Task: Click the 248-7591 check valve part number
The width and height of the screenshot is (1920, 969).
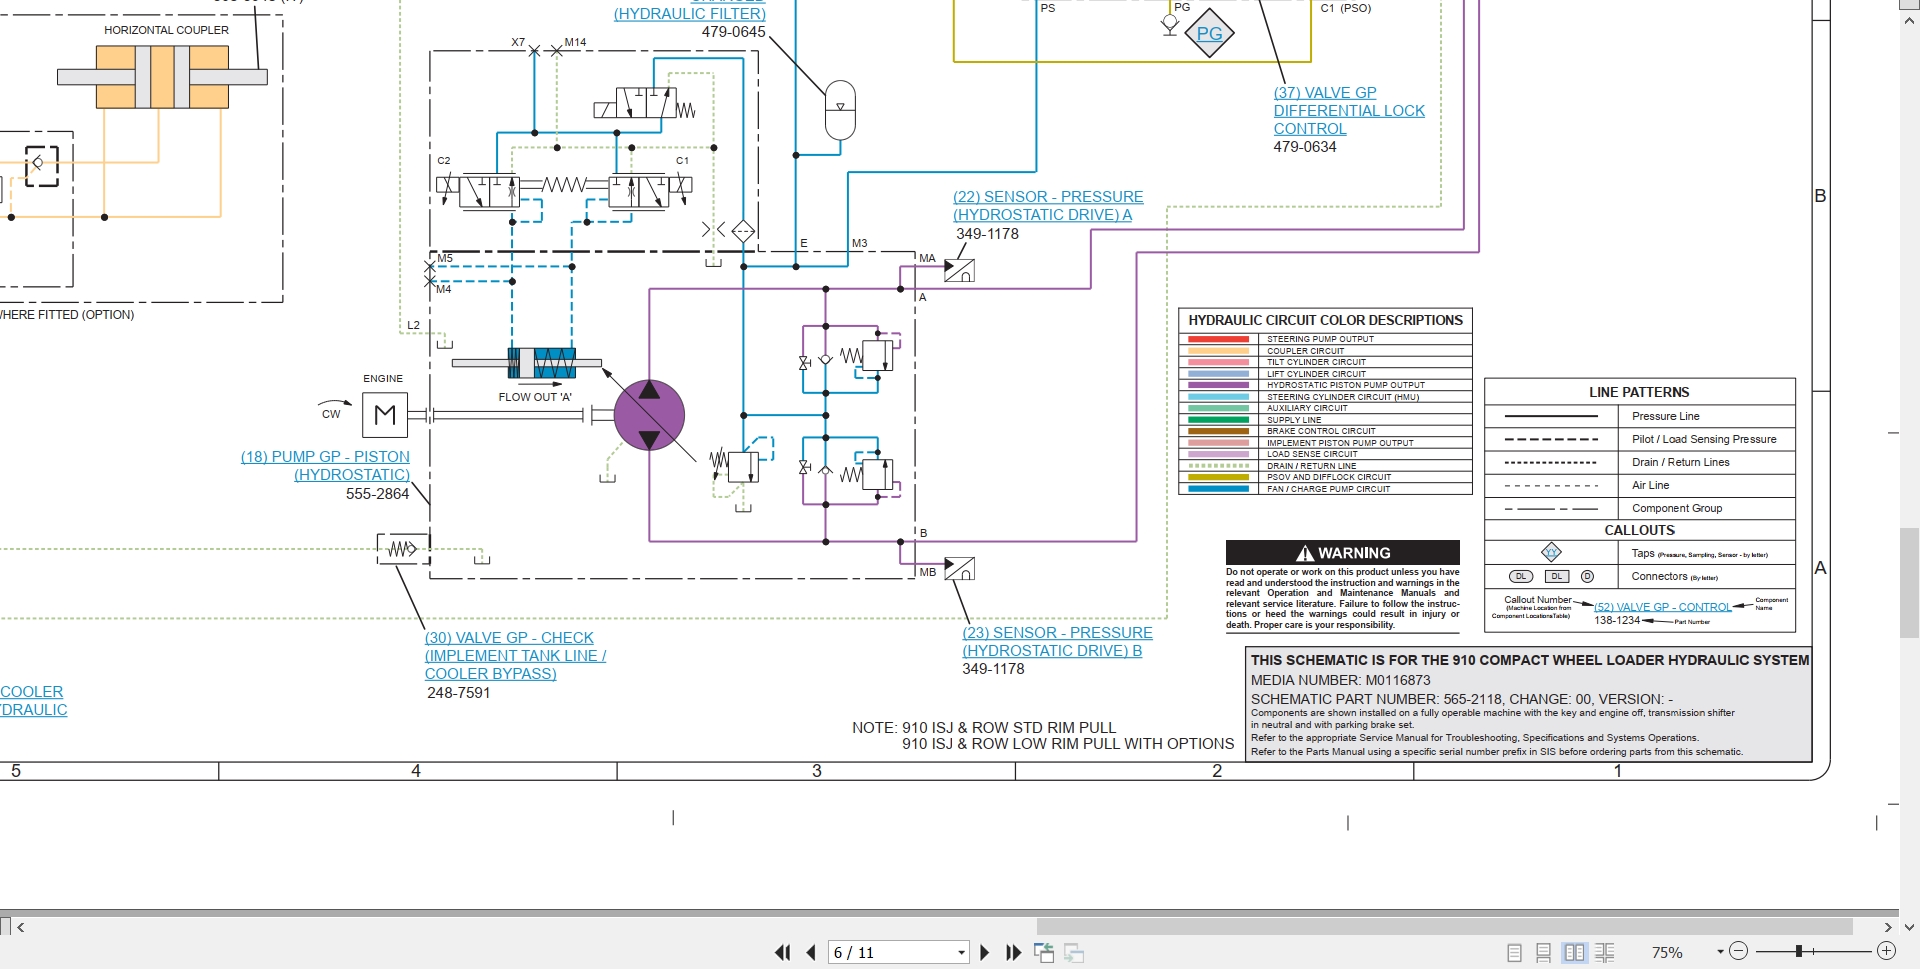Action: pos(459,693)
